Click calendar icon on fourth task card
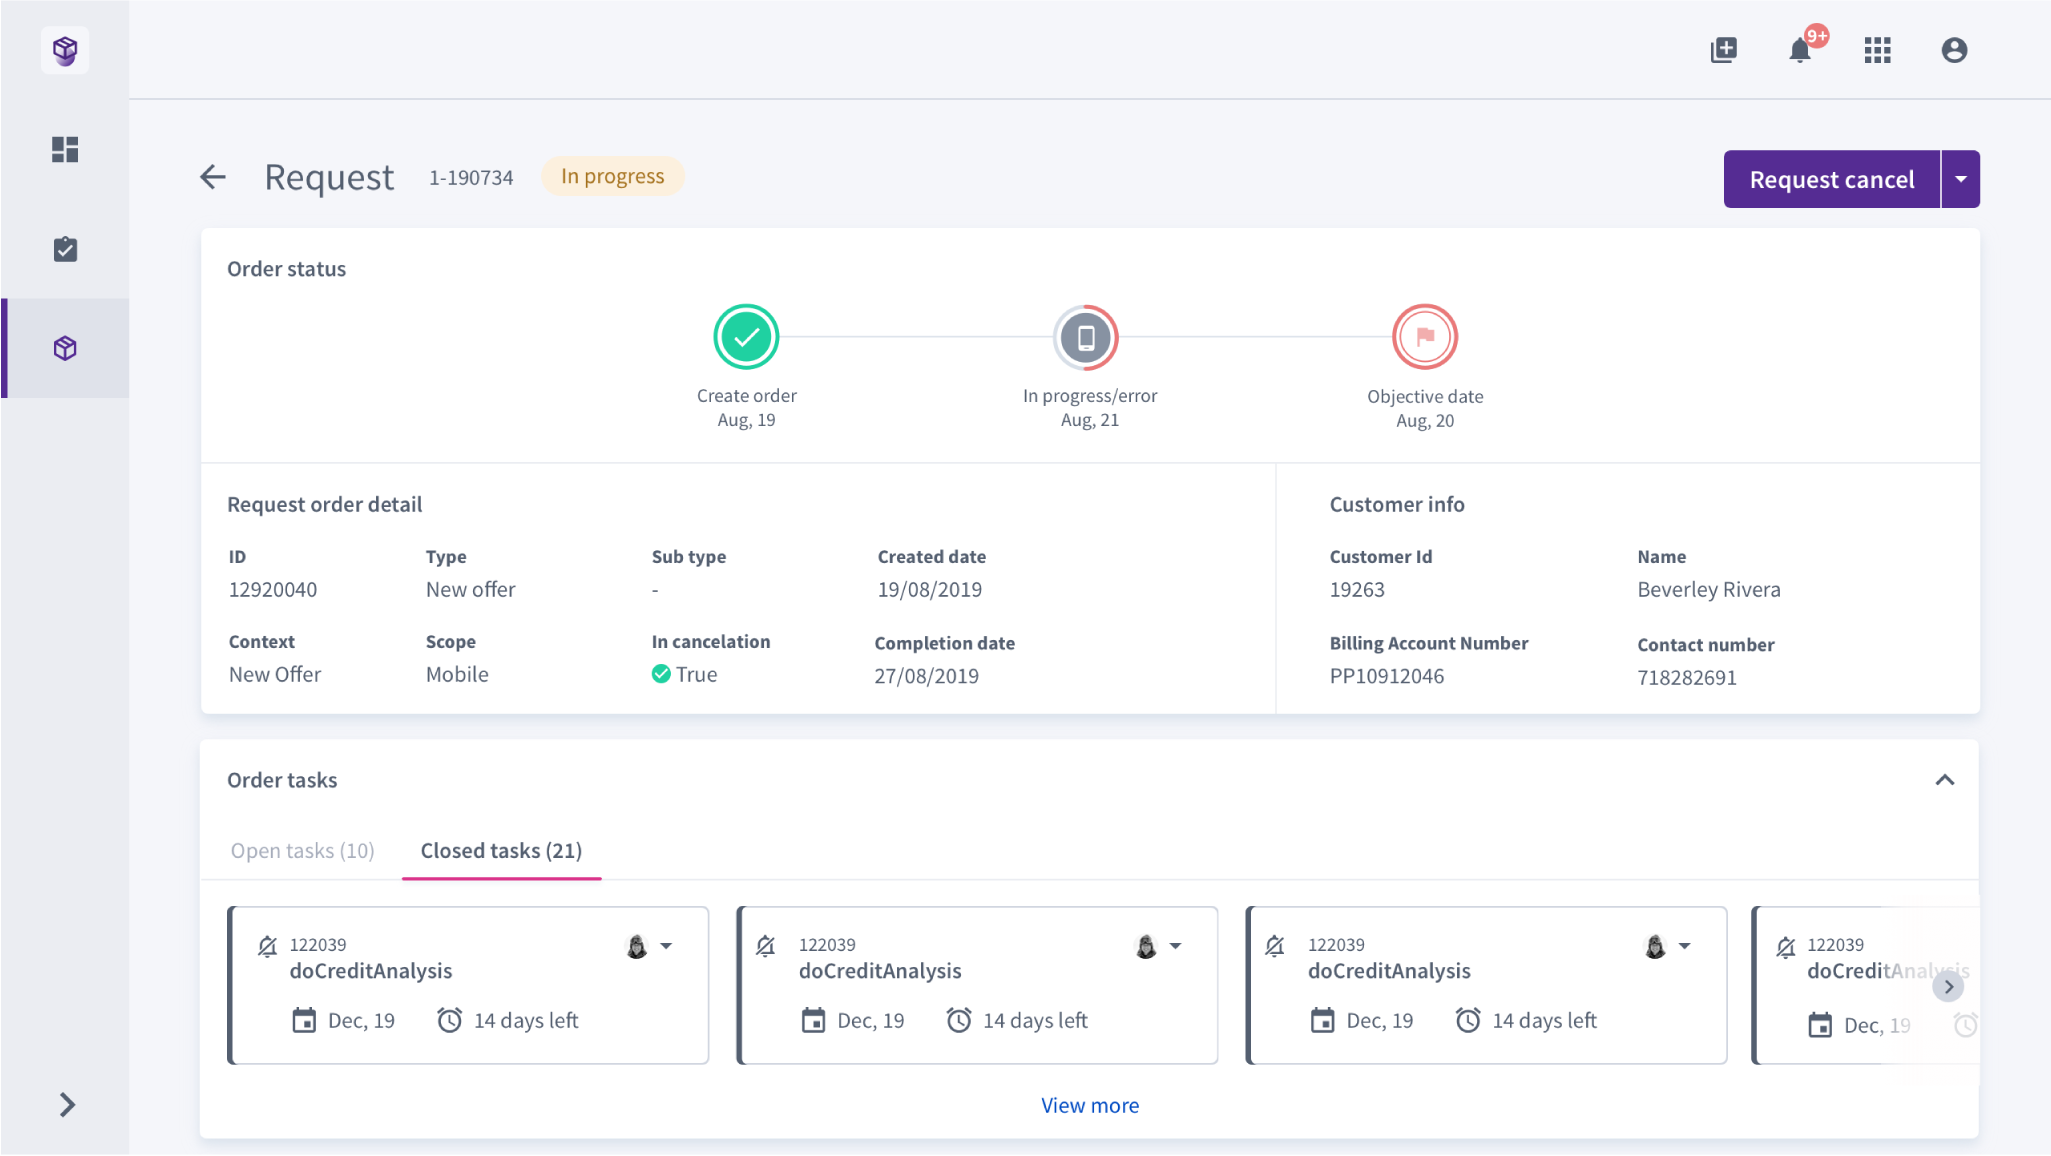 1820,1025
